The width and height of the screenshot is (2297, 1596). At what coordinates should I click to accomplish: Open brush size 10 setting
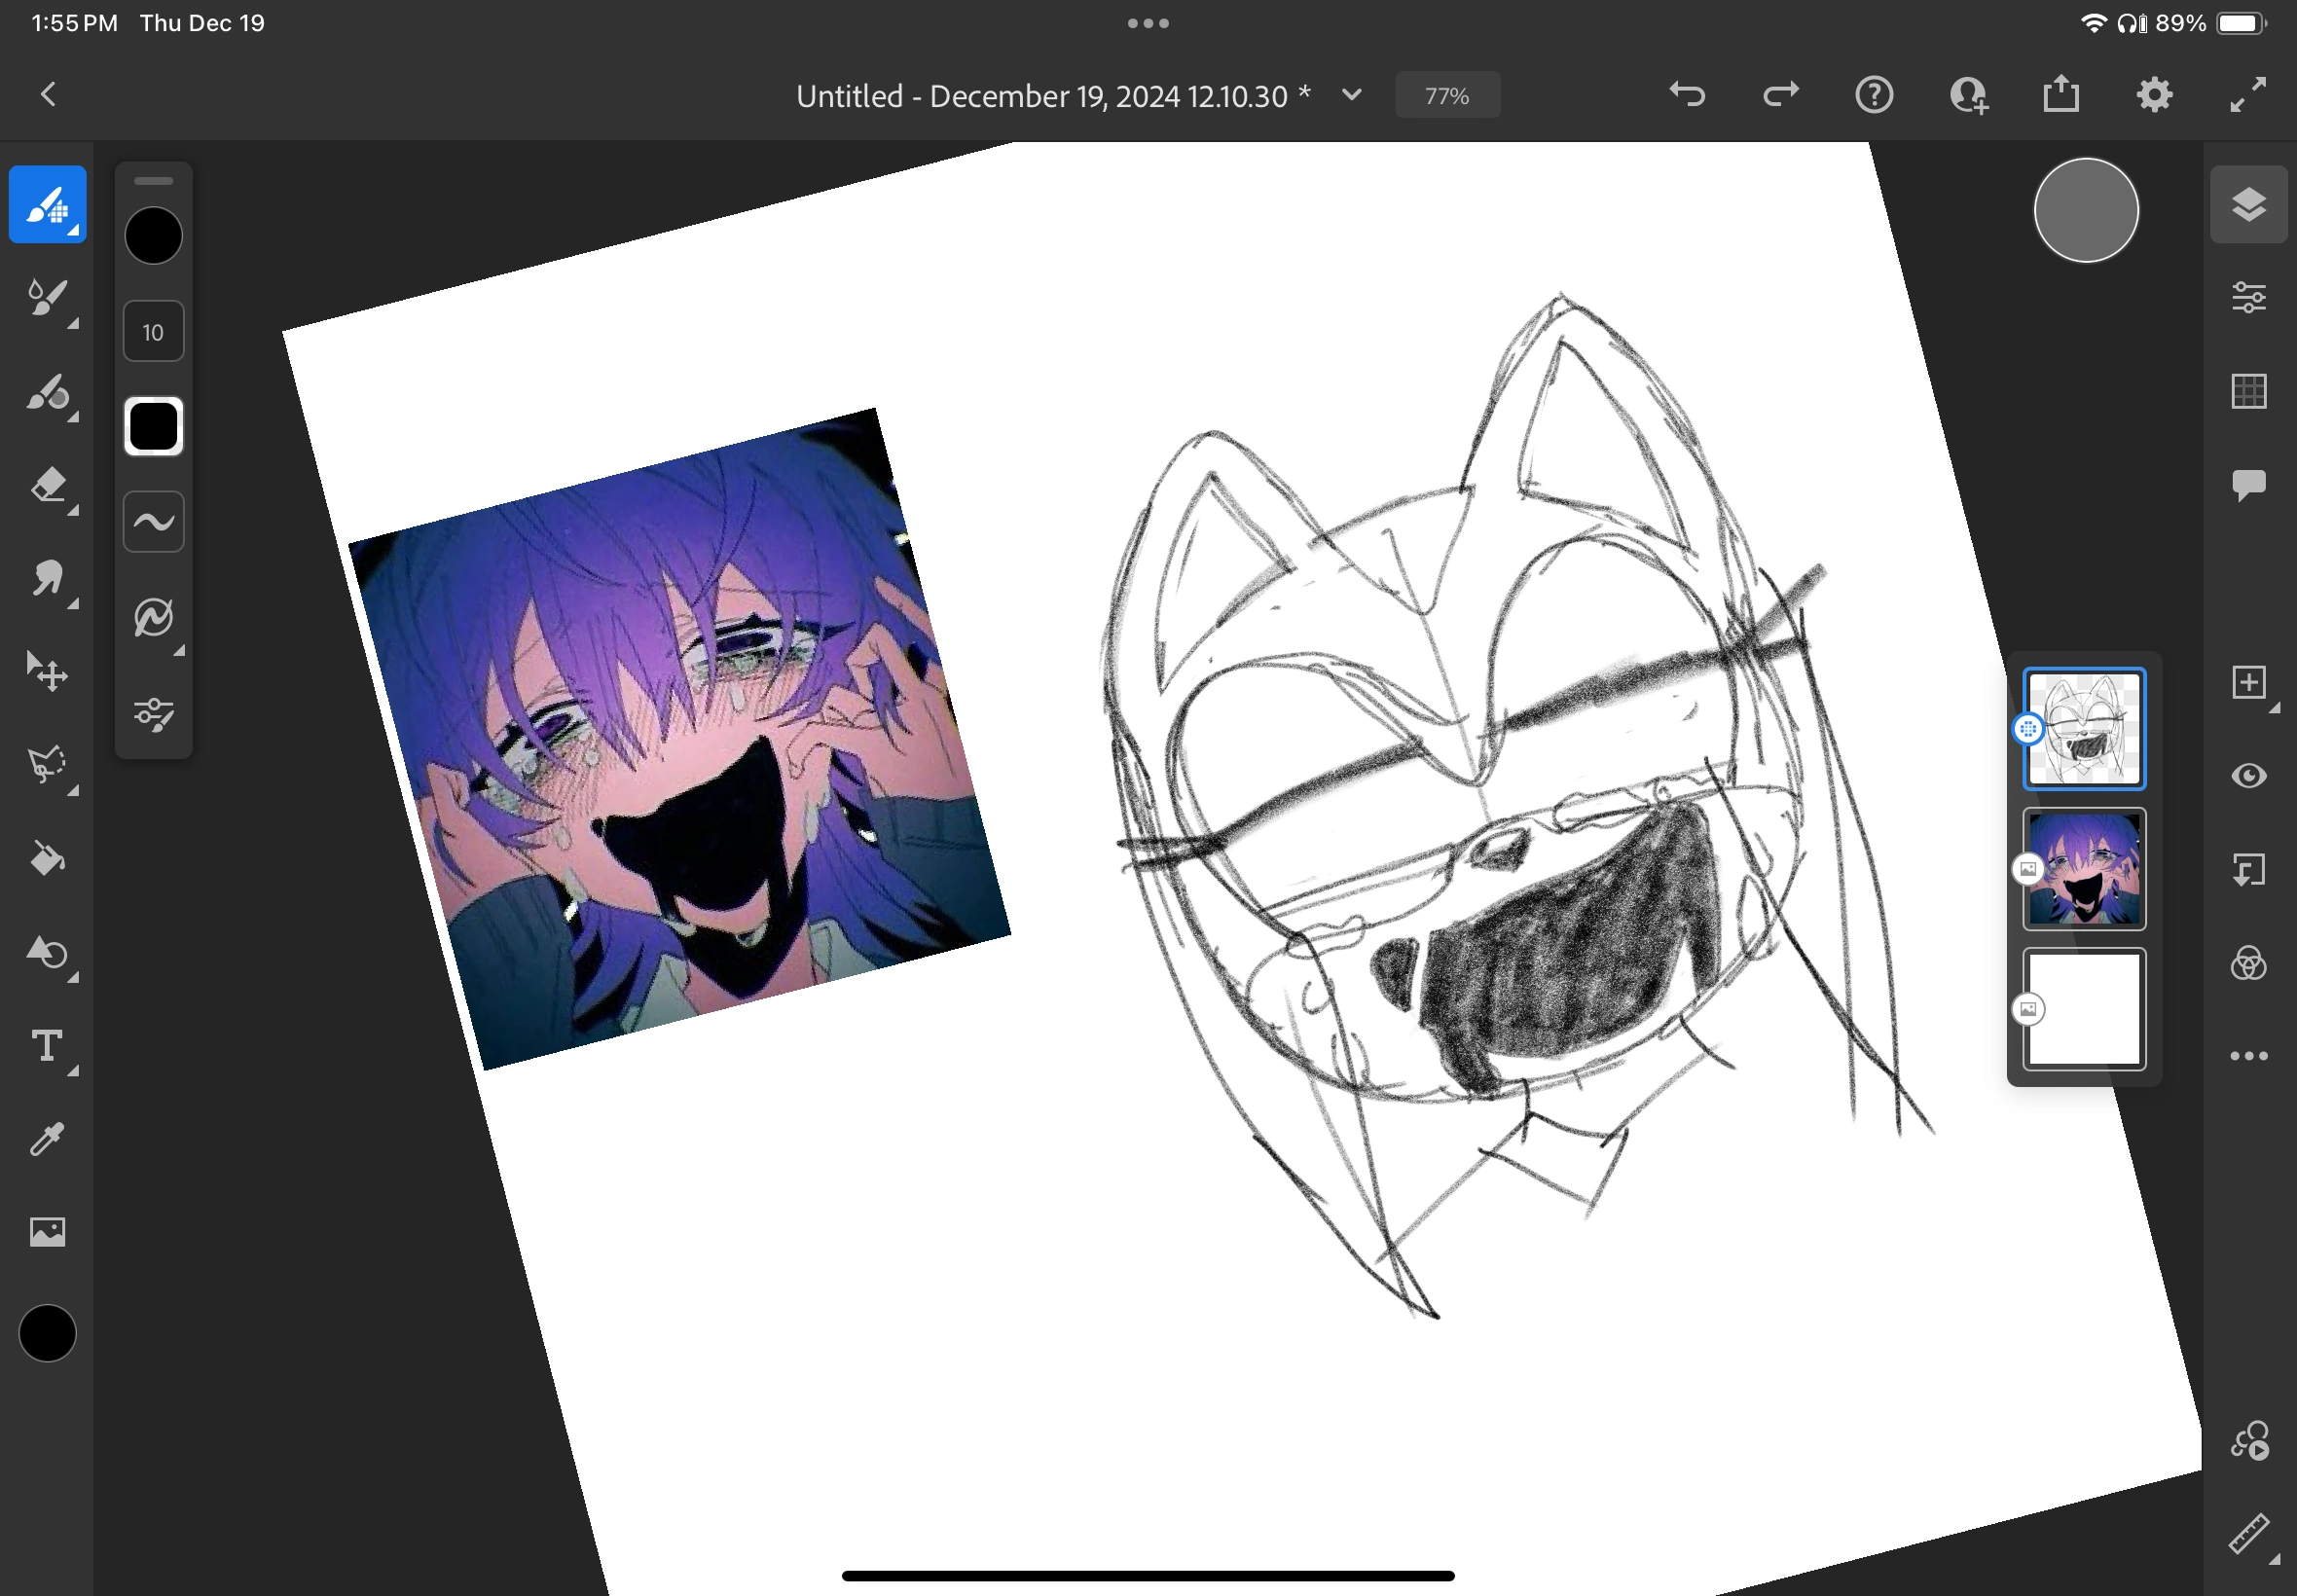tap(153, 332)
